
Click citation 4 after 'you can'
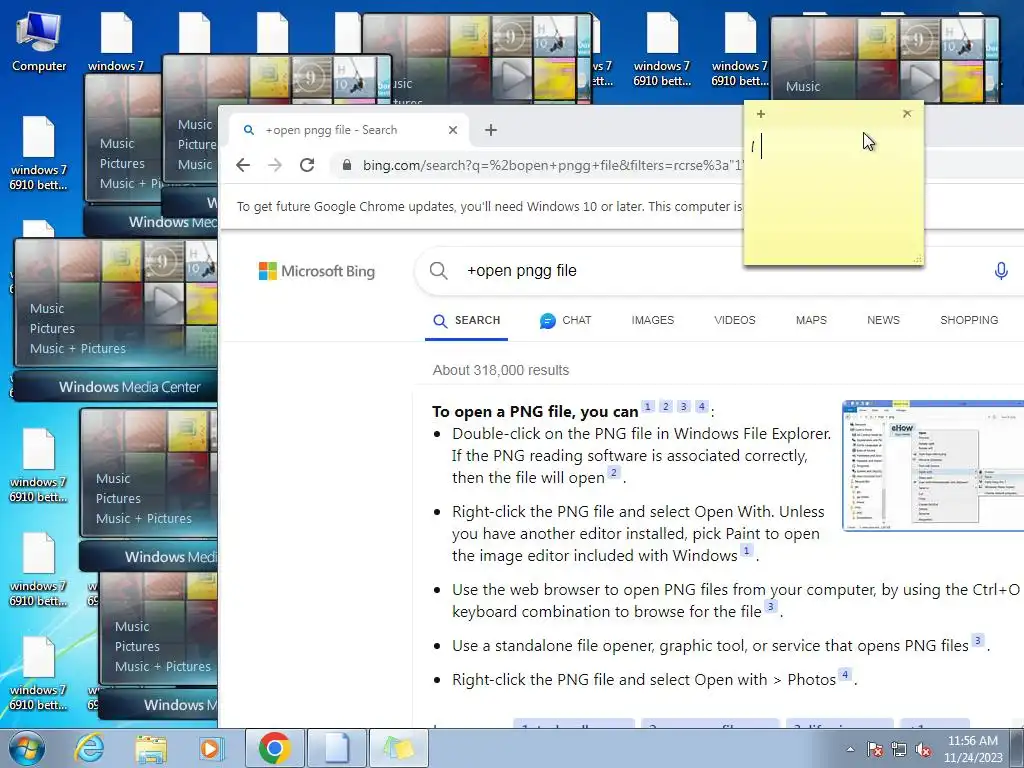[x=701, y=407]
